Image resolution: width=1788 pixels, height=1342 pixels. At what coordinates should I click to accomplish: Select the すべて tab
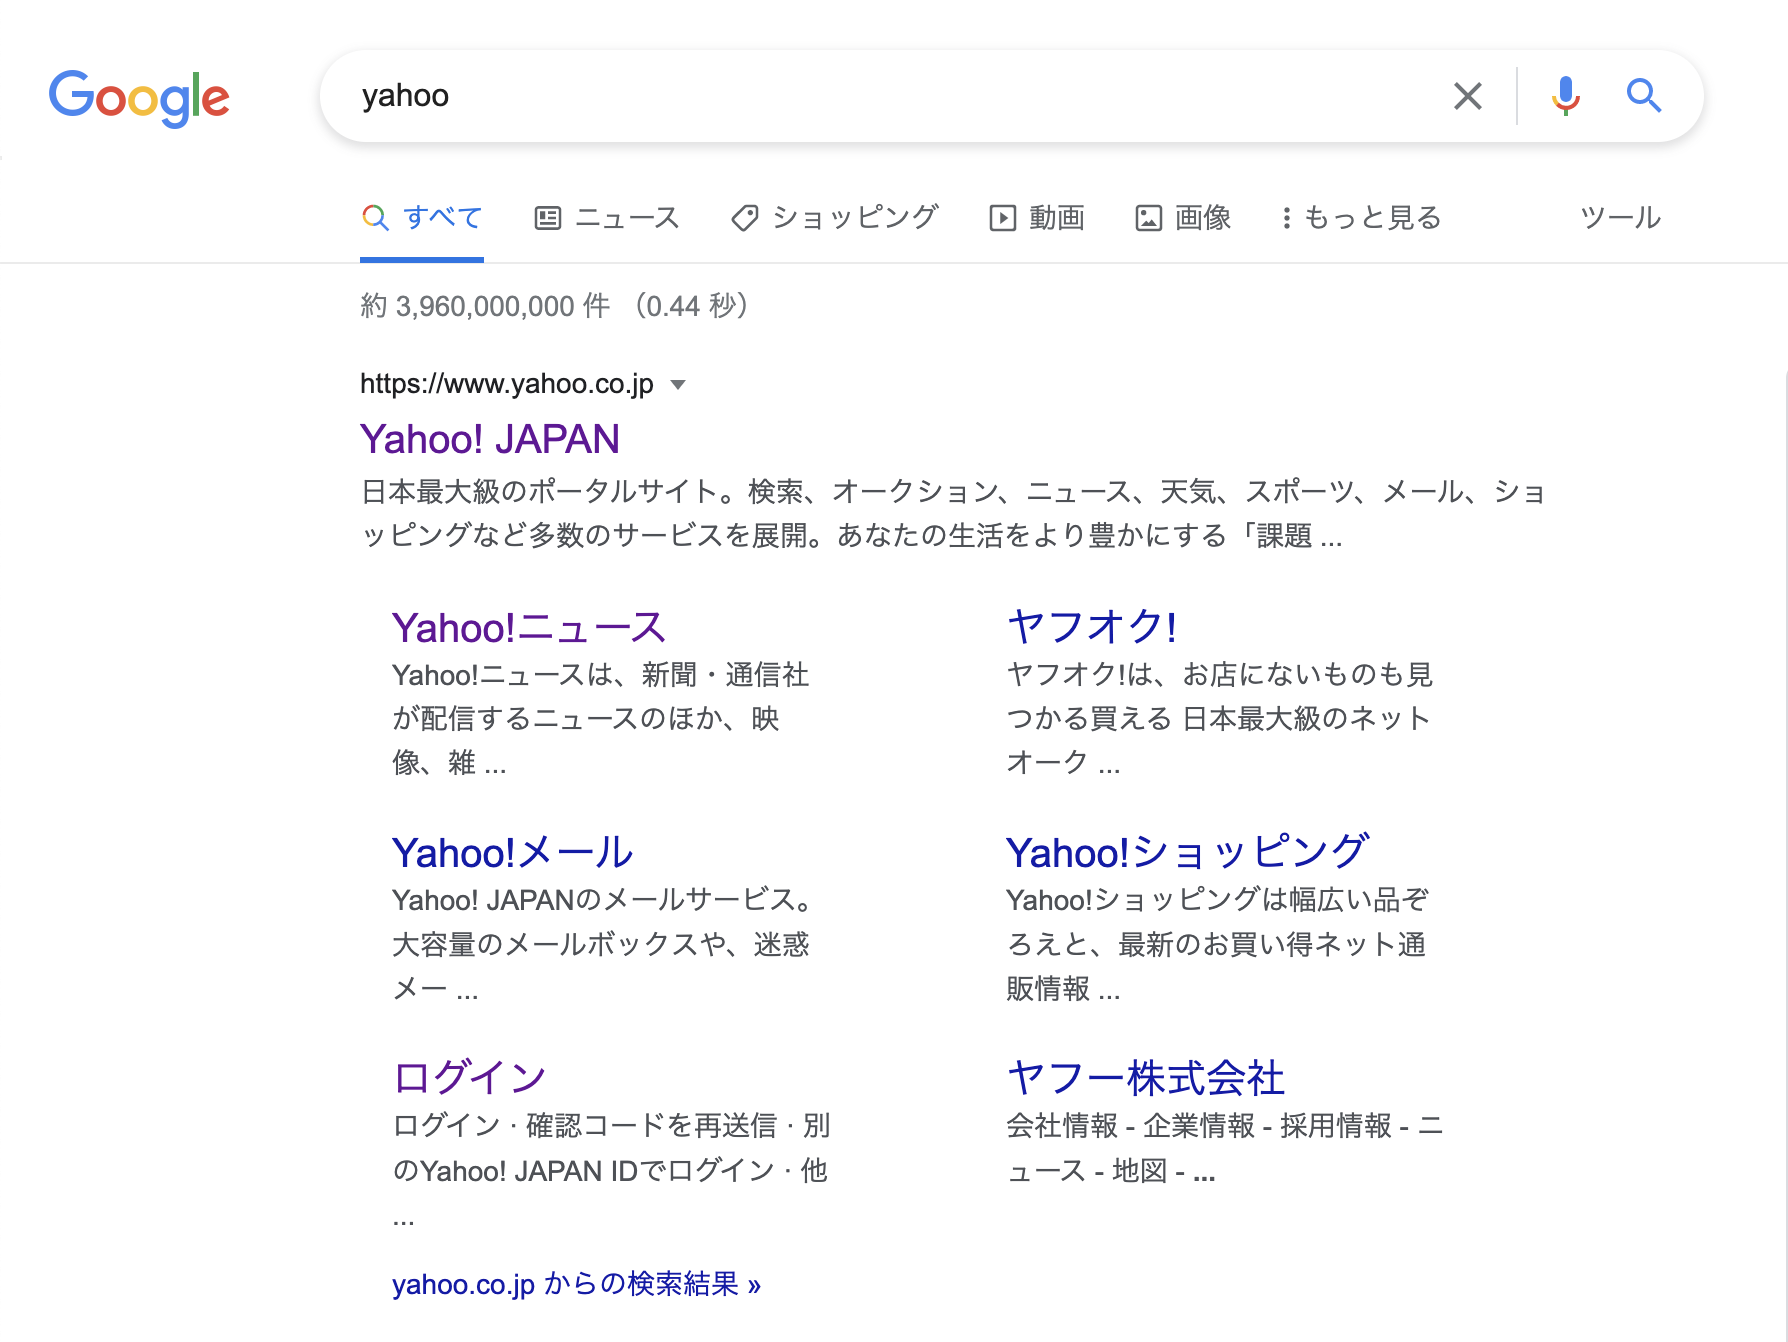(x=422, y=217)
